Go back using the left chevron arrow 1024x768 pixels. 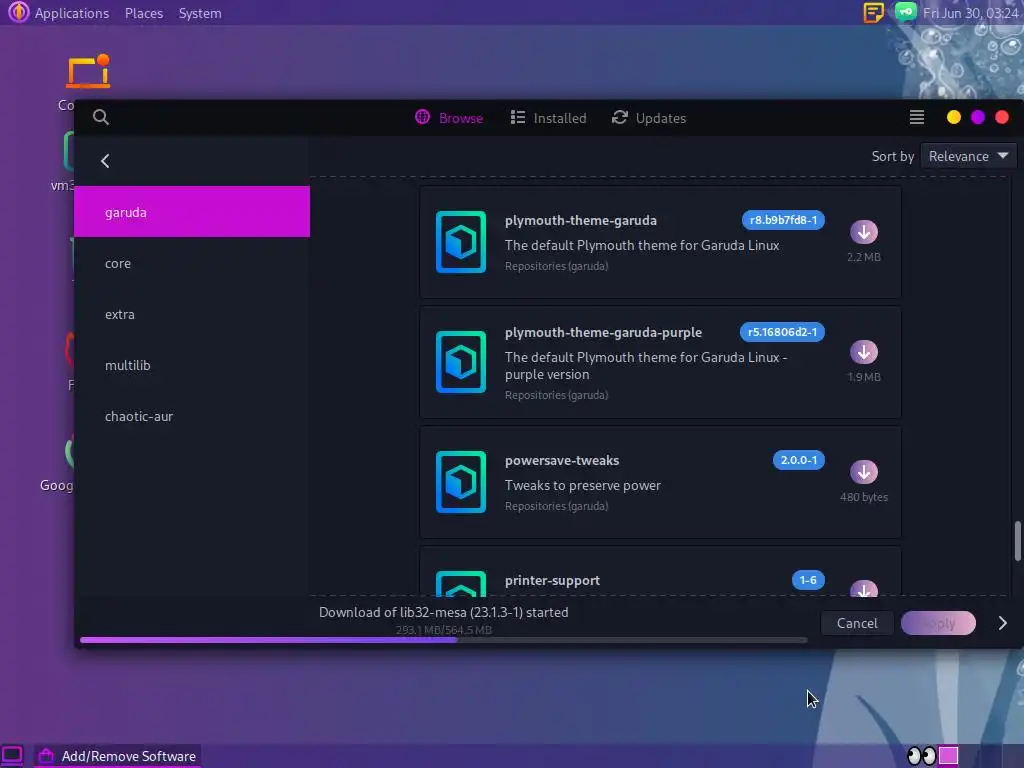[105, 161]
